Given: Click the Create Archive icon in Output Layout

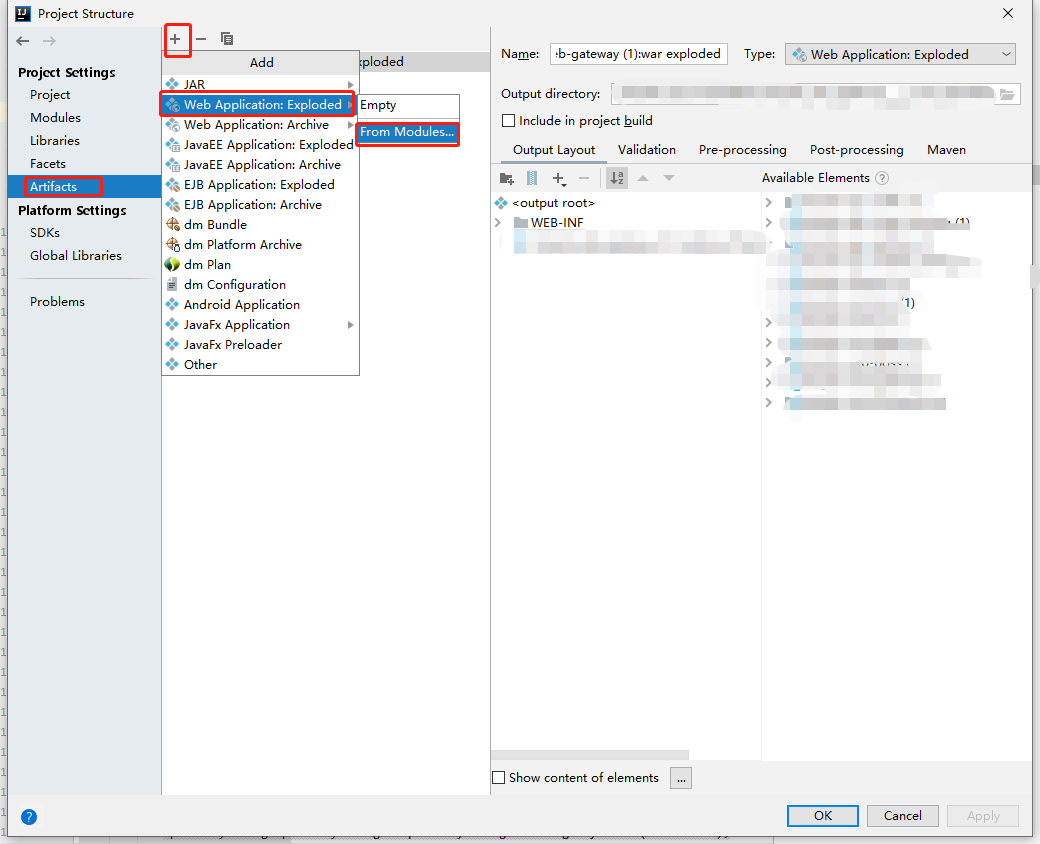Looking at the screenshot, I should pos(532,178).
